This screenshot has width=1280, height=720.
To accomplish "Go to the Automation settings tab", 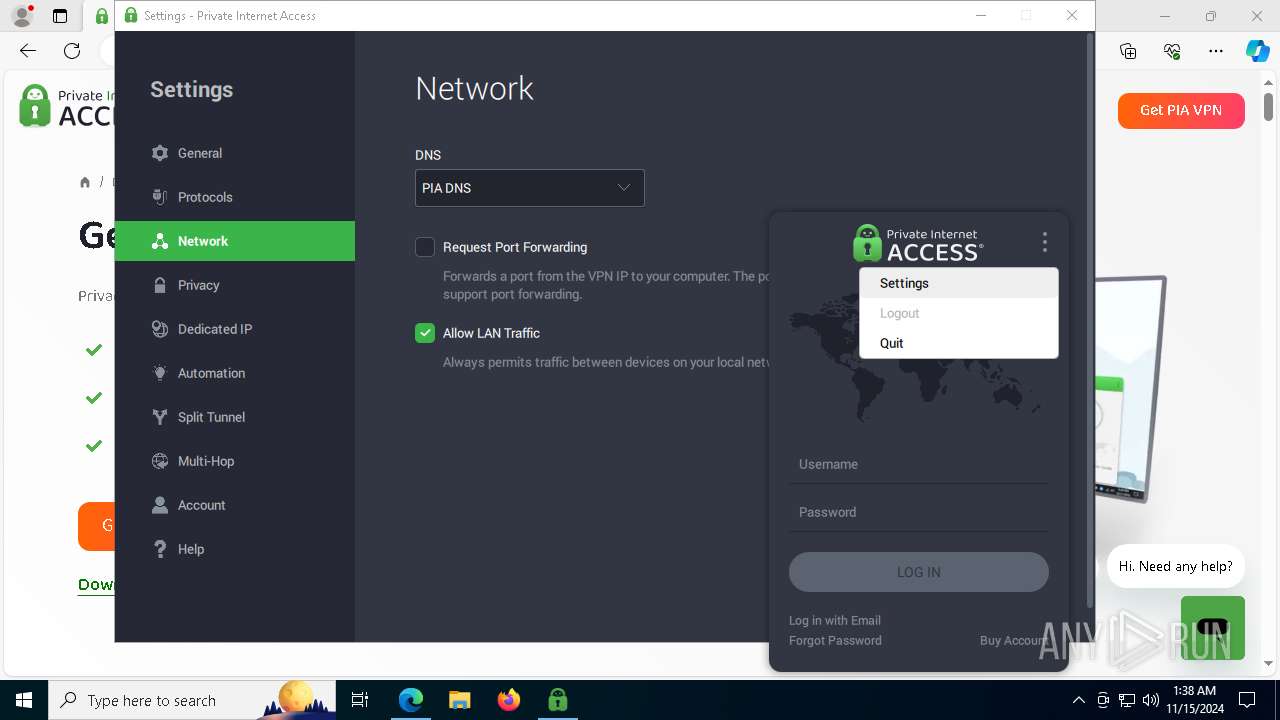I will pyautogui.click(x=235, y=373).
